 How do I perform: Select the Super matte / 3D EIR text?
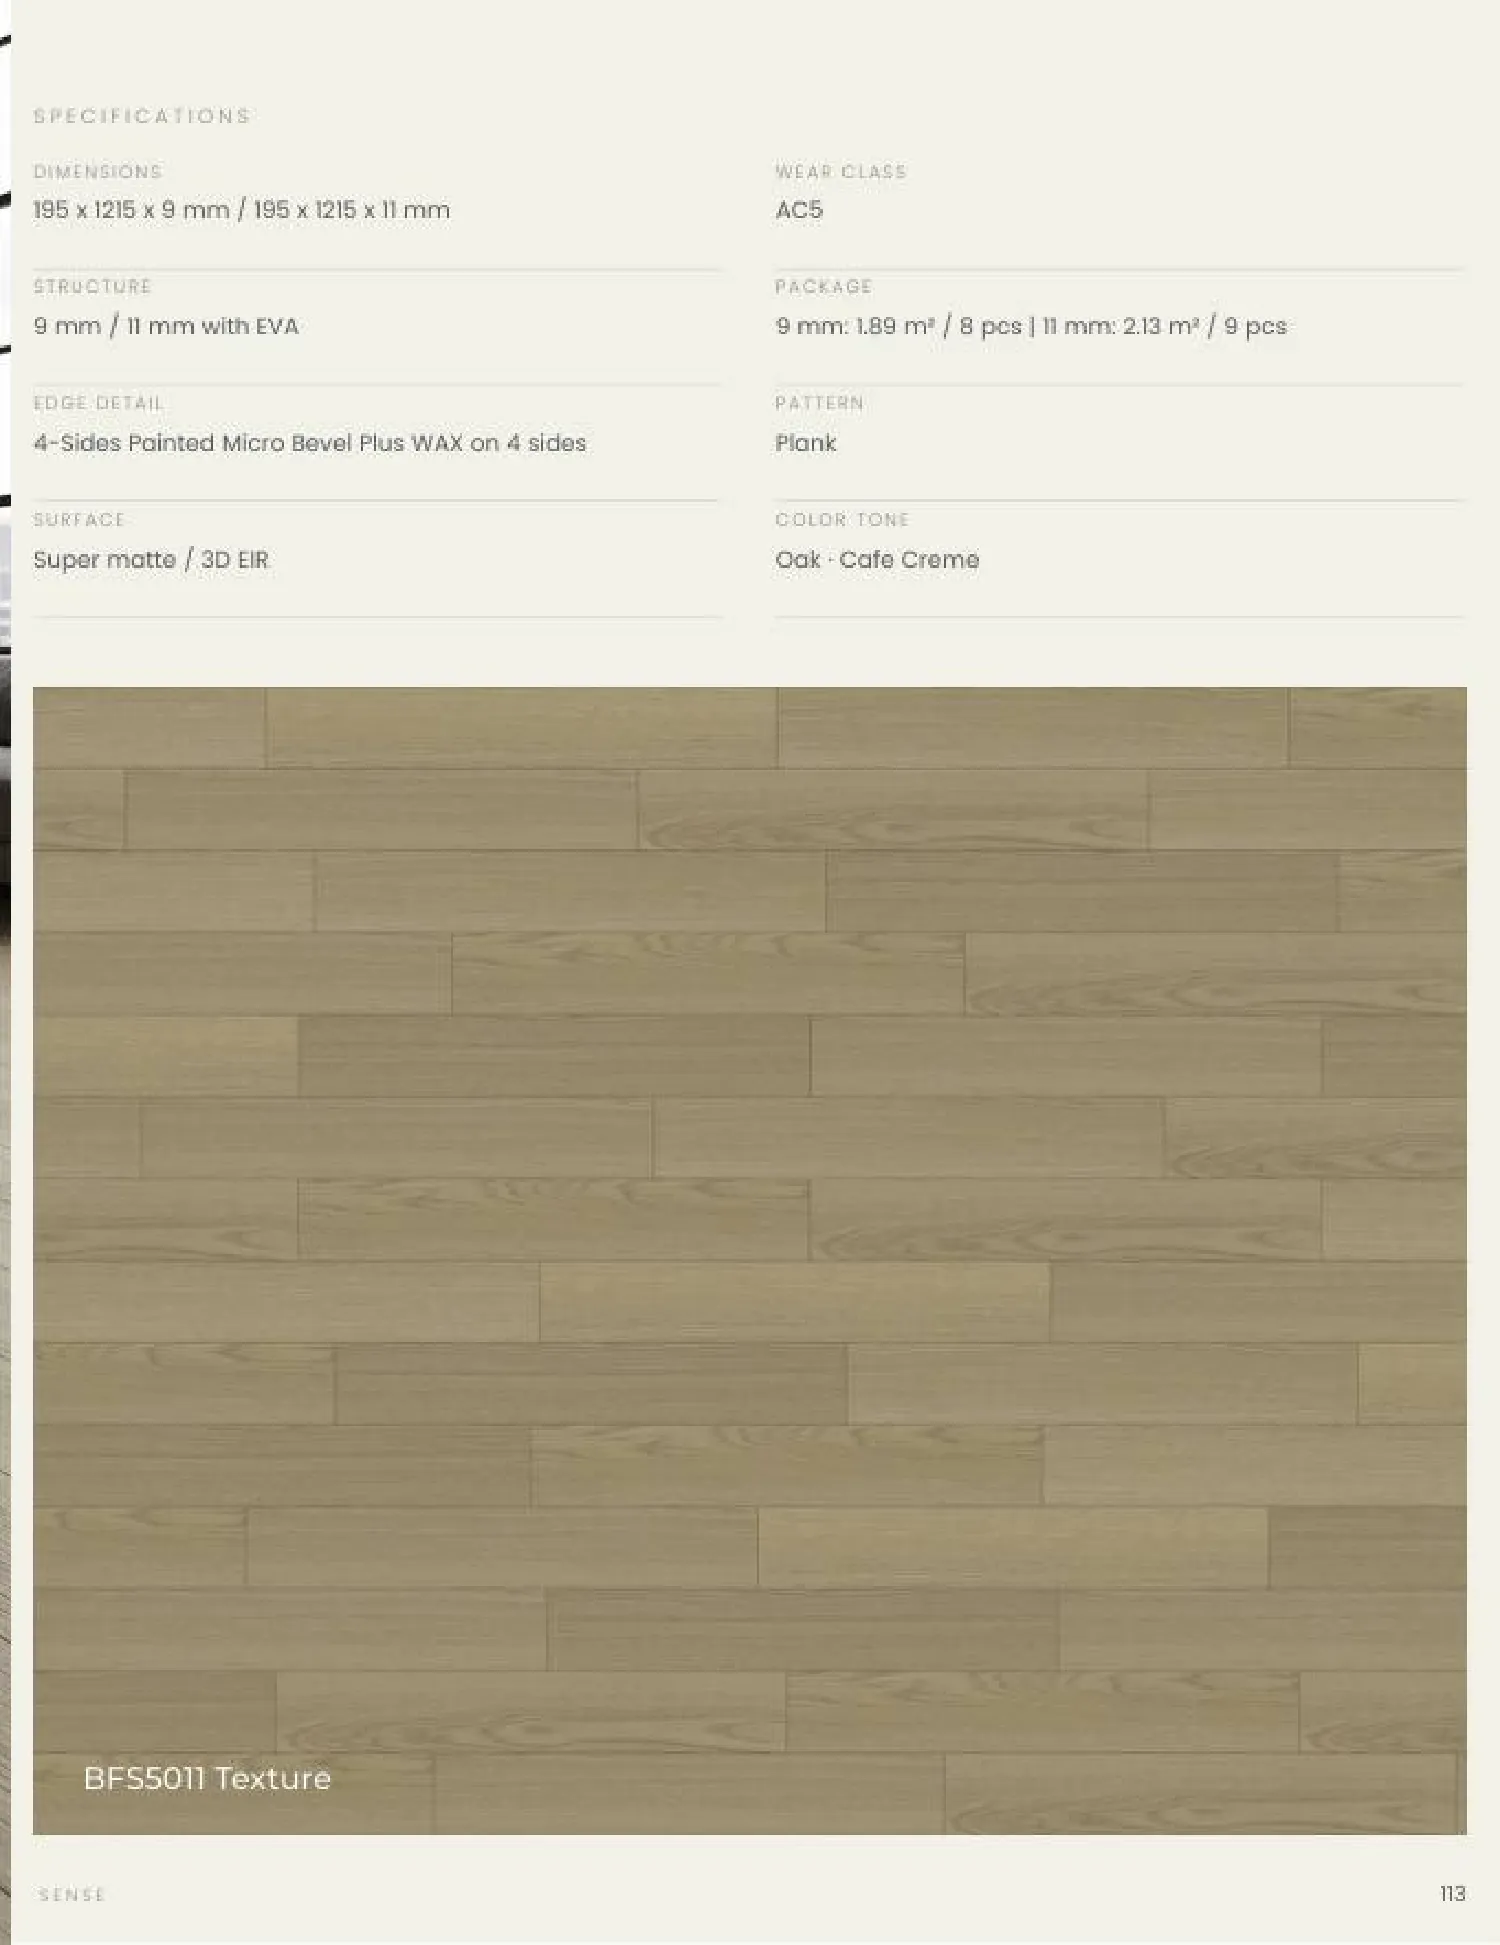click(151, 560)
